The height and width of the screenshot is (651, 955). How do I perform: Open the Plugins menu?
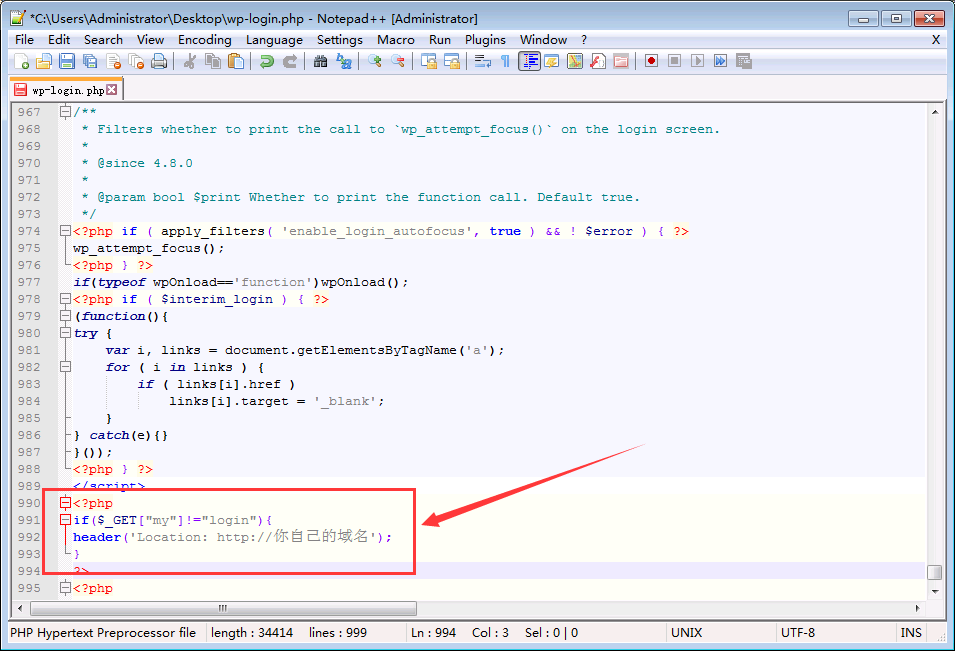coord(485,40)
